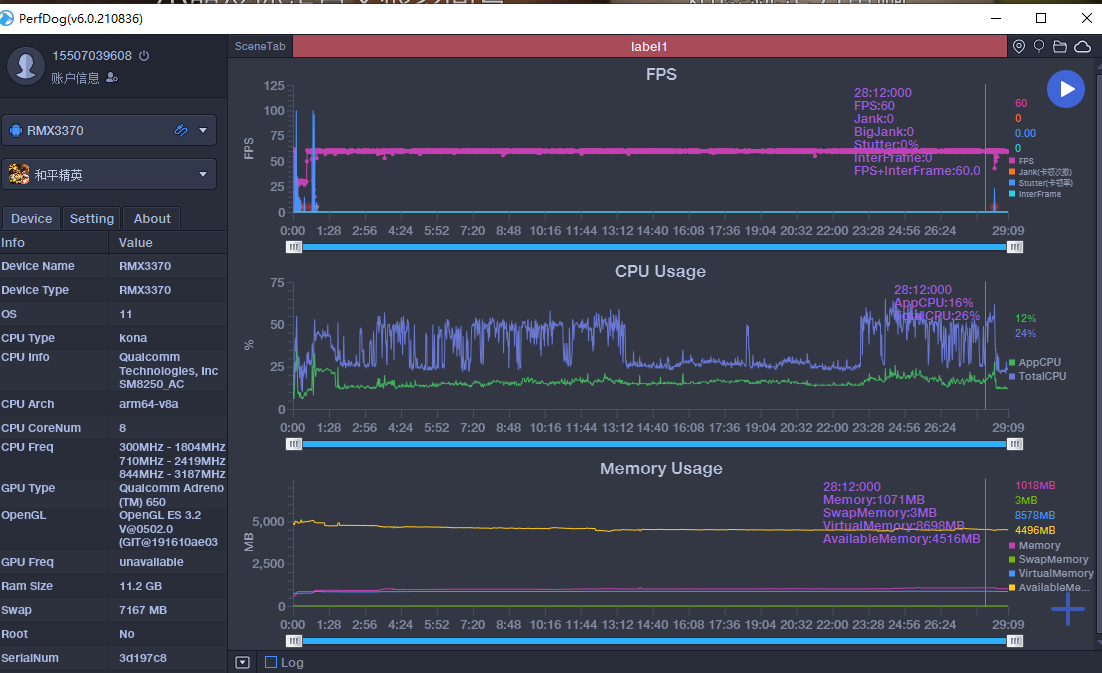This screenshot has height=673, width=1102.
Task: Select the label1 scene bar
Action: 649,47
